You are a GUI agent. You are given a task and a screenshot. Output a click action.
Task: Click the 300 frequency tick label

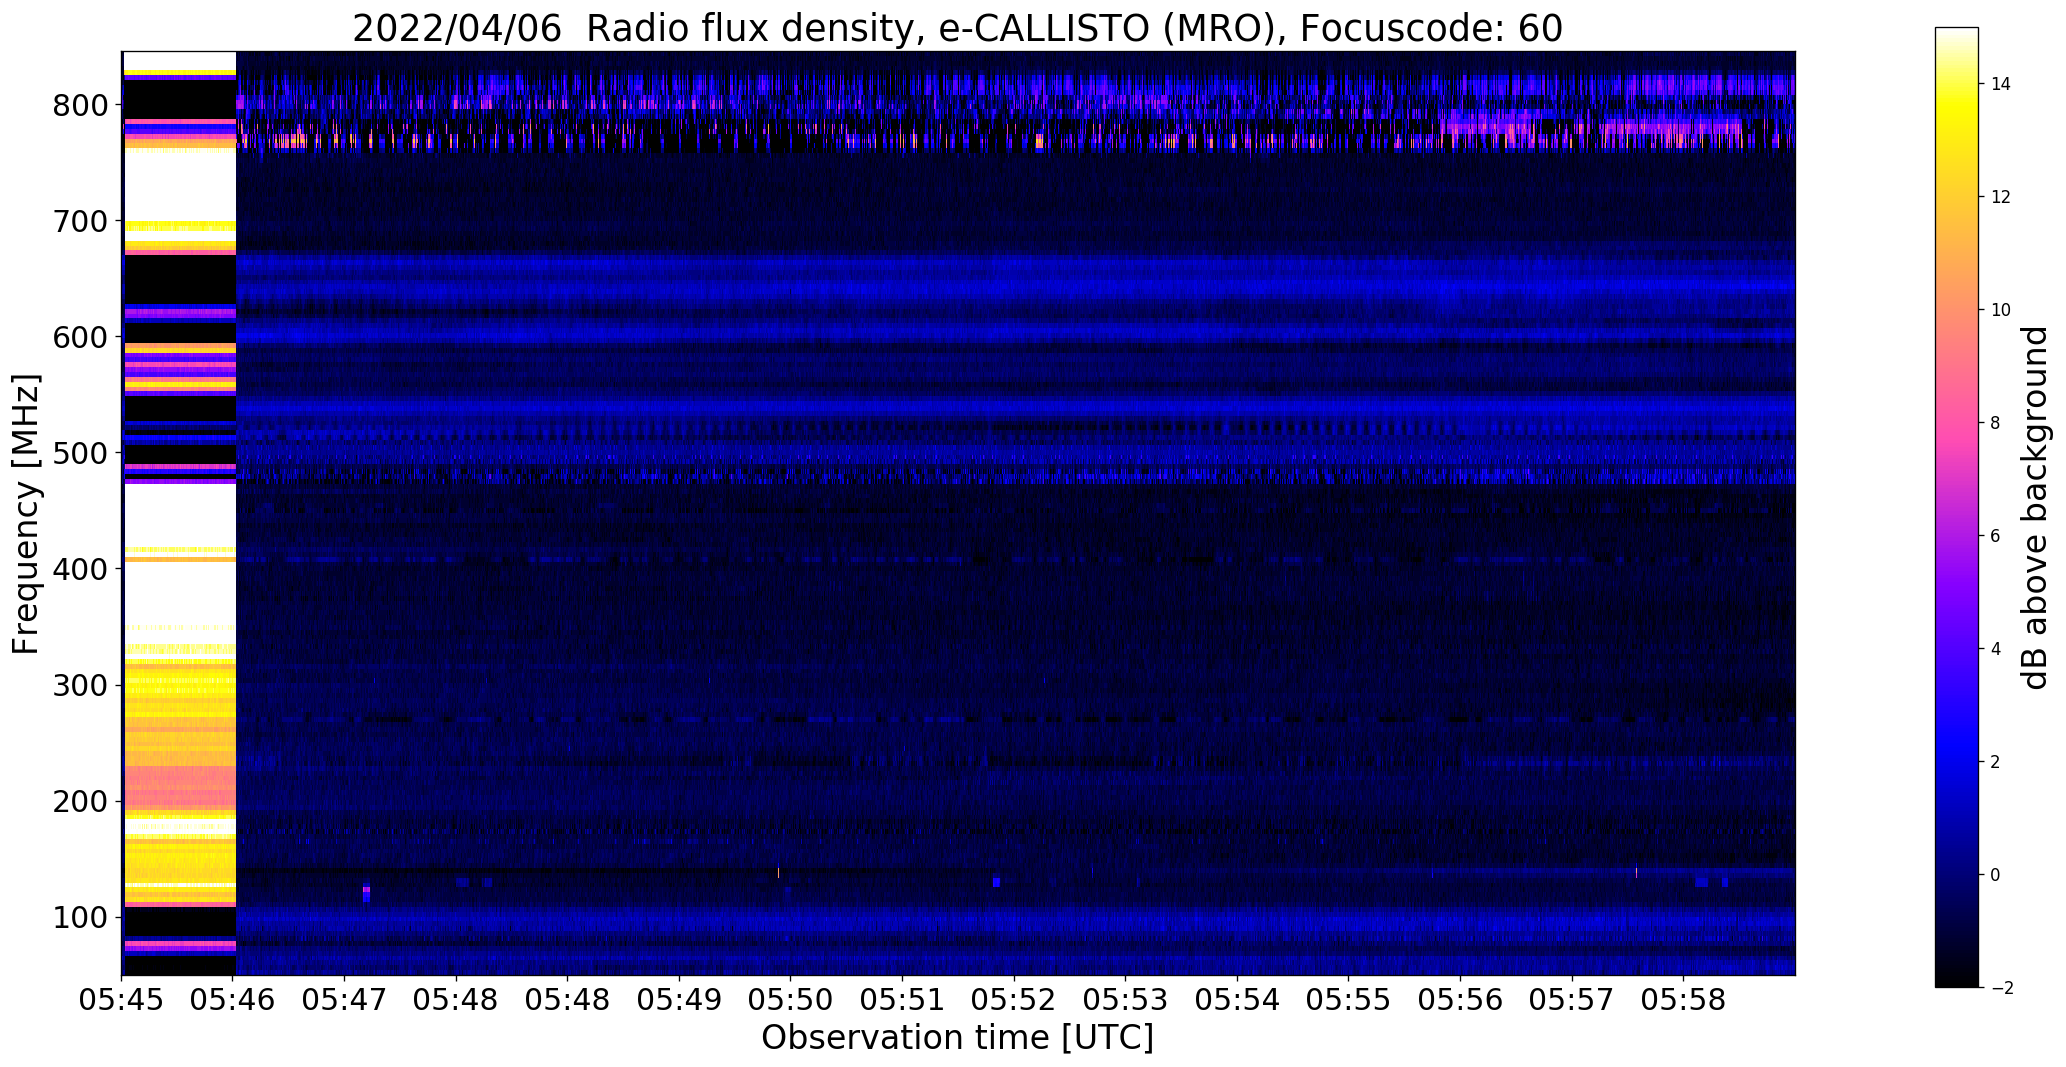tap(80, 685)
